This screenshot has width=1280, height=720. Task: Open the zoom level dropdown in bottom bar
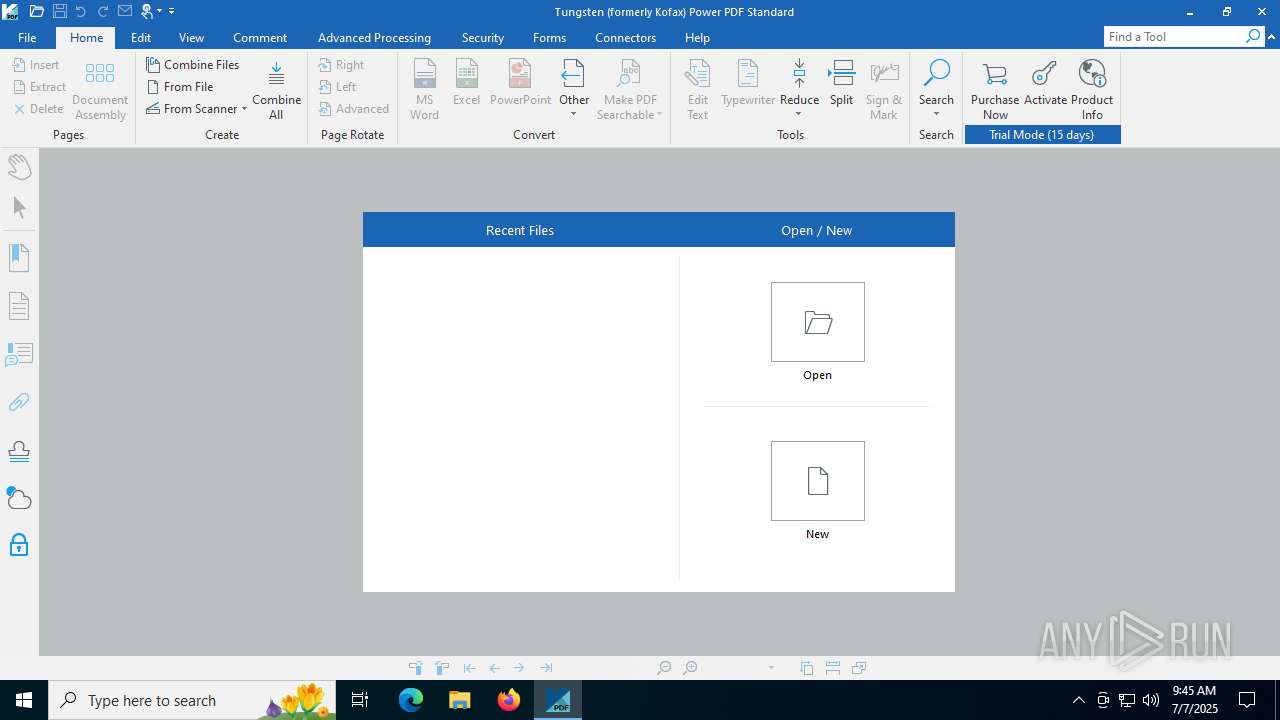pyautogui.click(x=771, y=668)
